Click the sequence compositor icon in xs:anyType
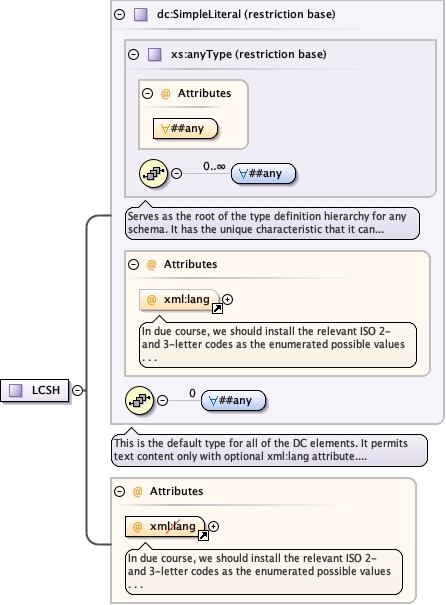Screen dimensions: 446x605 pos(153,174)
